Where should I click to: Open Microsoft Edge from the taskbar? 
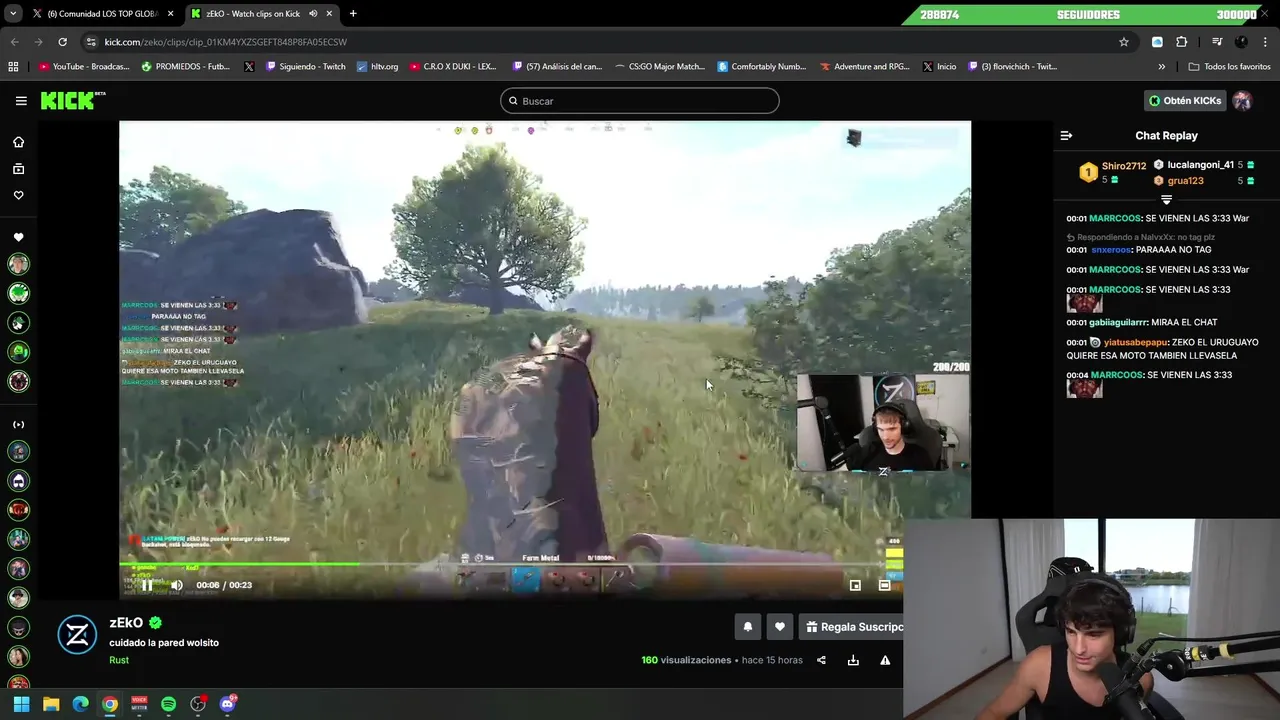[80, 704]
